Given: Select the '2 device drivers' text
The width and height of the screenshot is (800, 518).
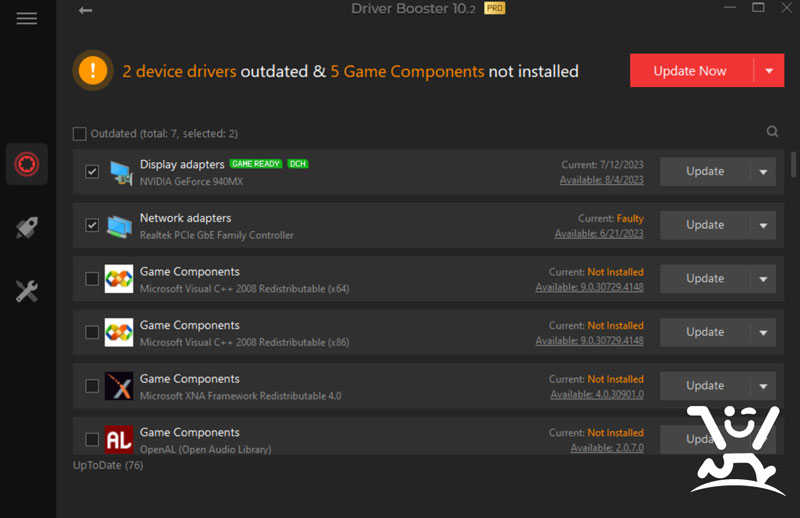Looking at the screenshot, I should click(179, 71).
